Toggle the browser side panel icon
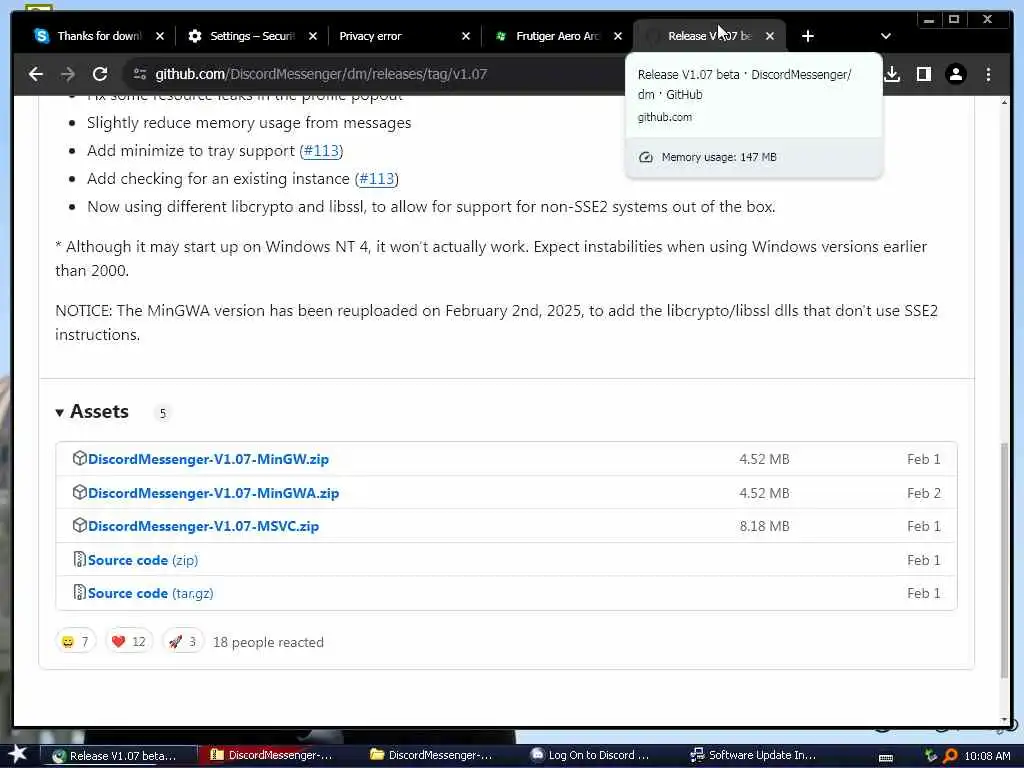Image resolution: width=1024 pixels, height=768 pixels. (x=923, y=74)
